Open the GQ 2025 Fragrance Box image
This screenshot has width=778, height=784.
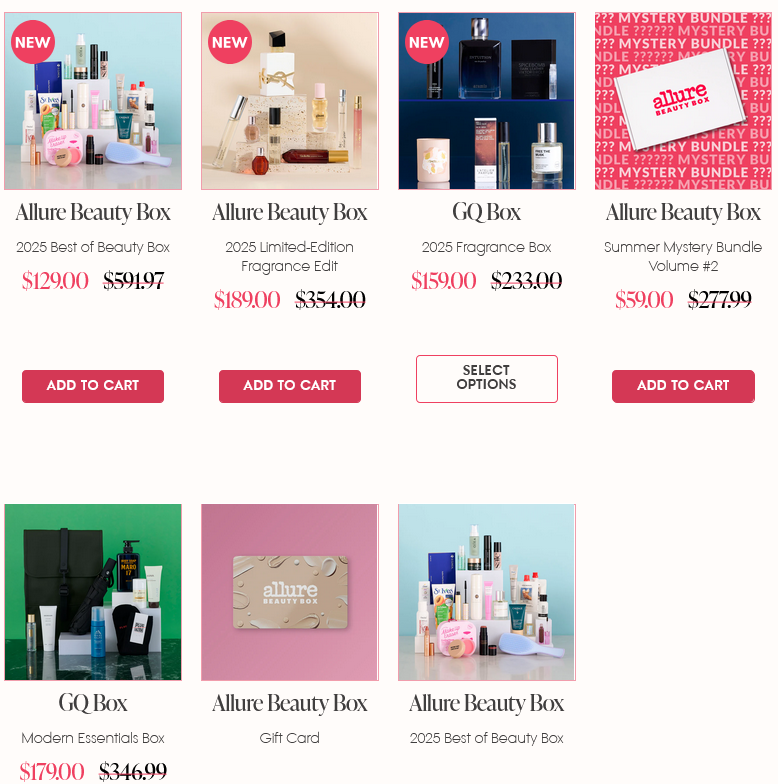[486, 101]
